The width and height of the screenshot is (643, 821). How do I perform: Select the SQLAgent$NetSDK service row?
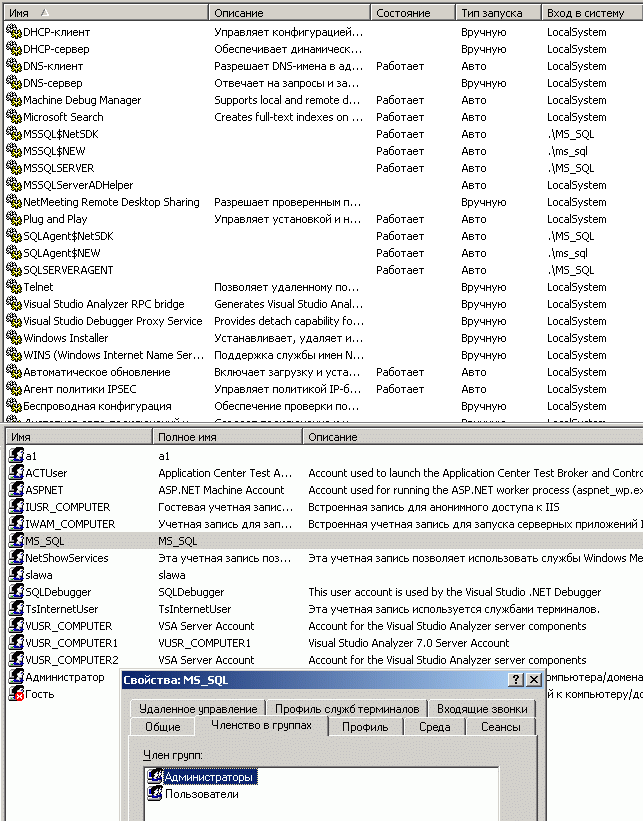[x=323, y=236]
